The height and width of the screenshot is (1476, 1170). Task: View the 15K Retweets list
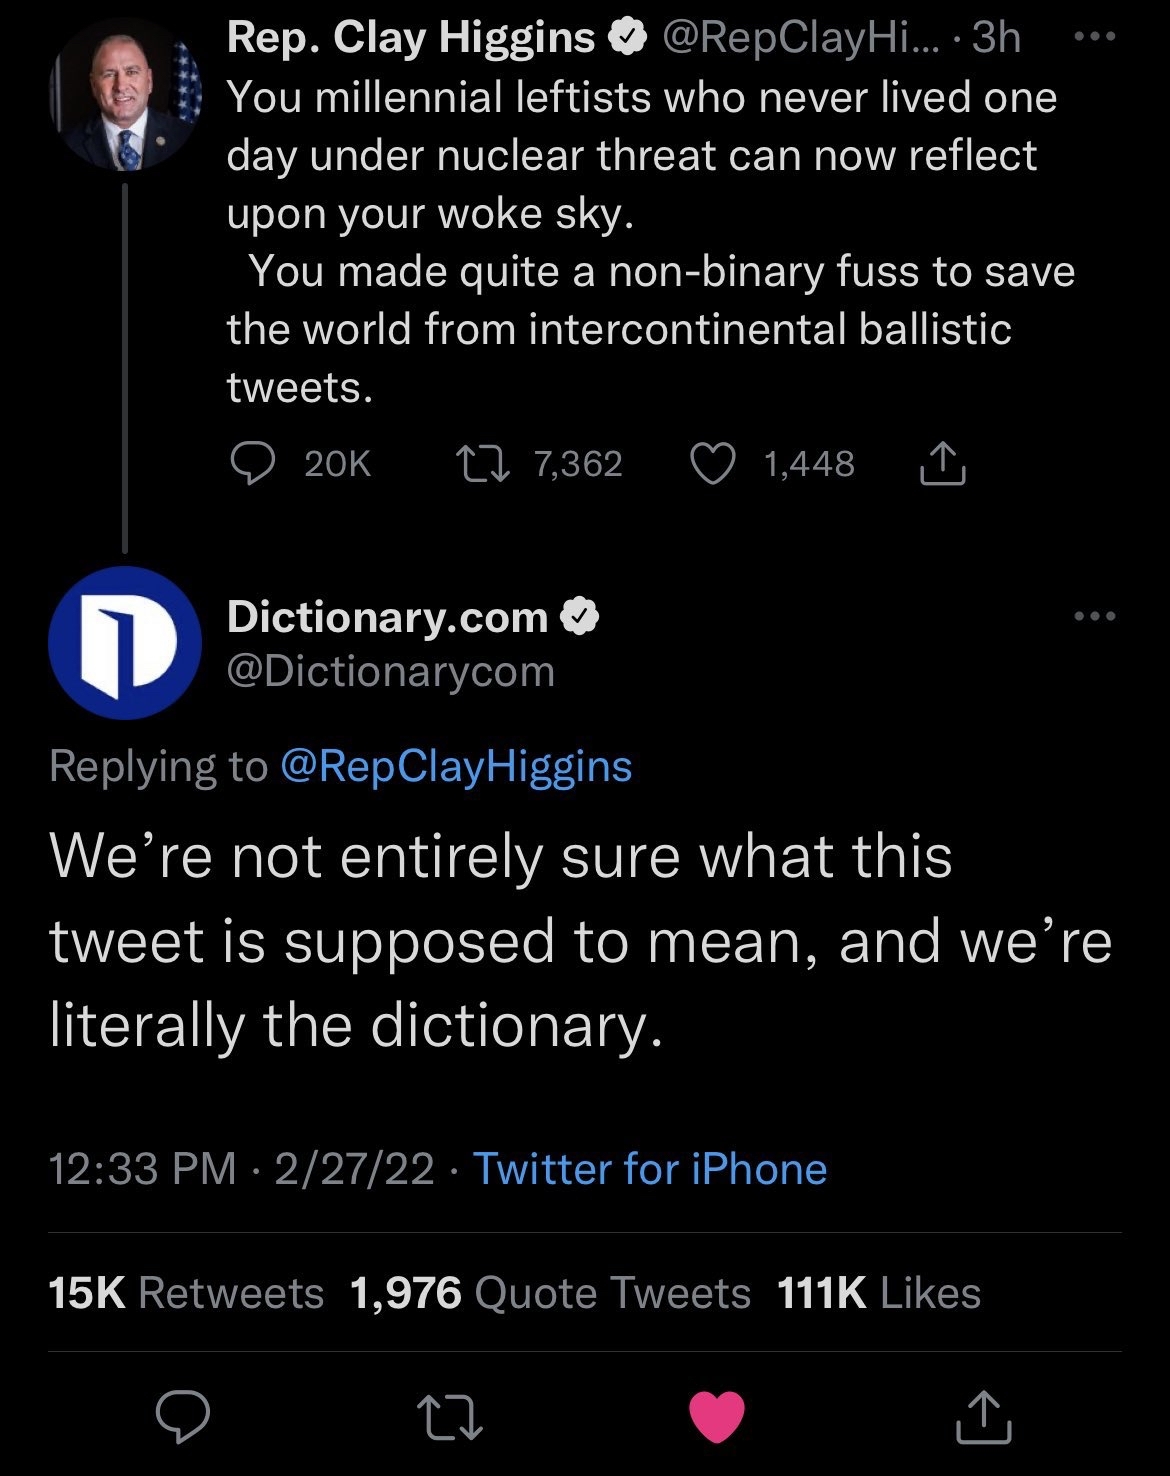click(x=186, y=1293)
